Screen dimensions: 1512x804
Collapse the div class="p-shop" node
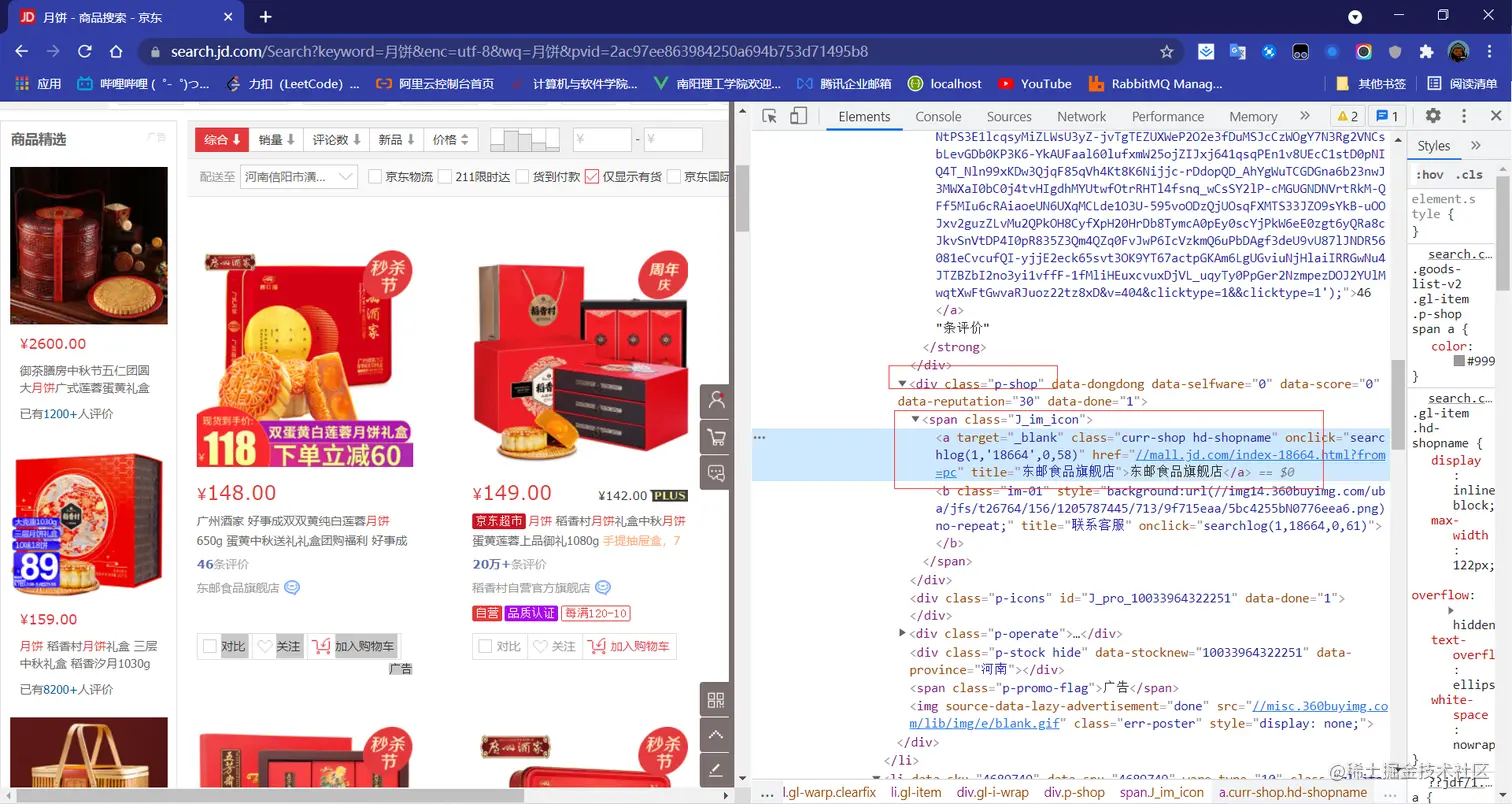903,384
